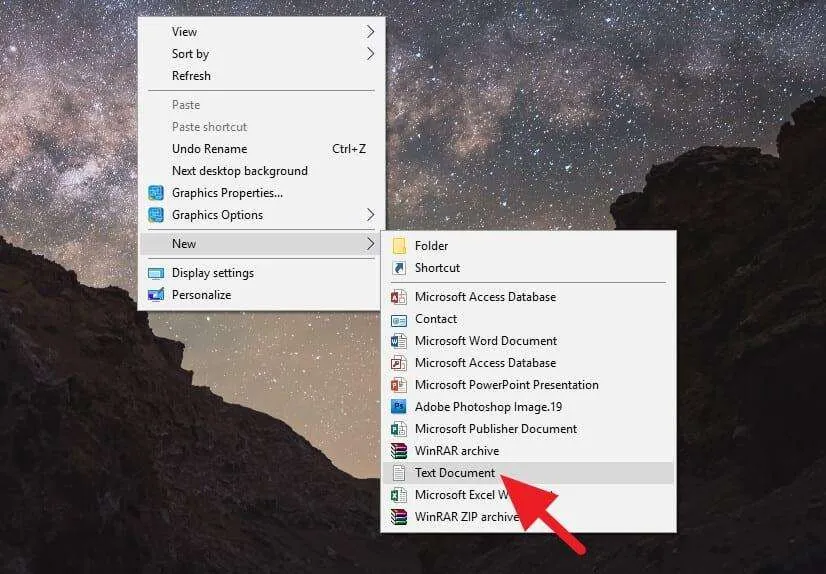Click the Microsoft PowerPoint Presentation icon
This screenshot has height=574, width=826.
tap(399, 385)
